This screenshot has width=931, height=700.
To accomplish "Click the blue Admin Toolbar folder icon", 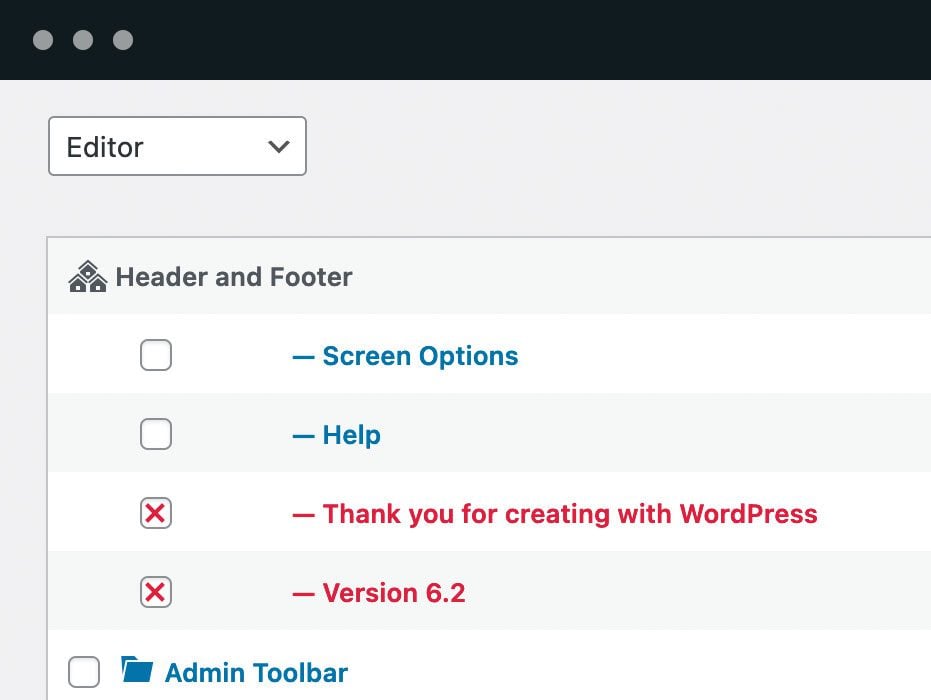I will point(137,669).
